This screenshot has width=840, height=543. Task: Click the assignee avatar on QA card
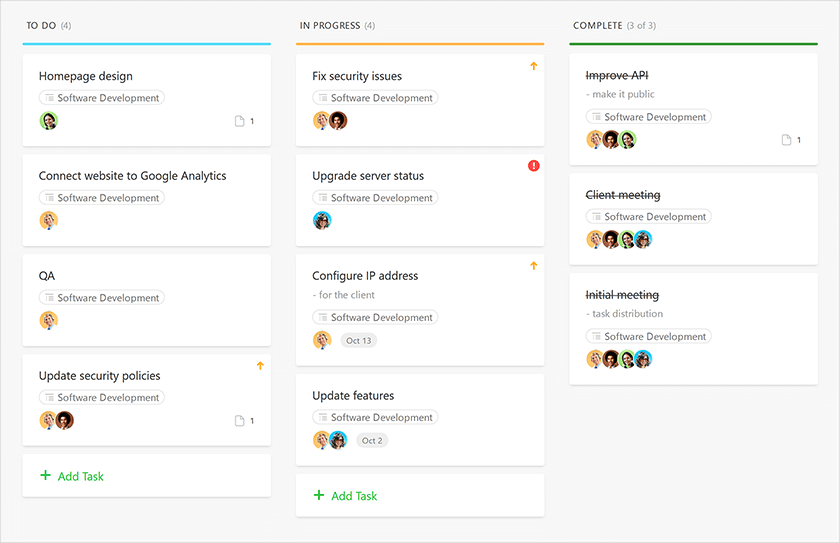coord(49,320)
